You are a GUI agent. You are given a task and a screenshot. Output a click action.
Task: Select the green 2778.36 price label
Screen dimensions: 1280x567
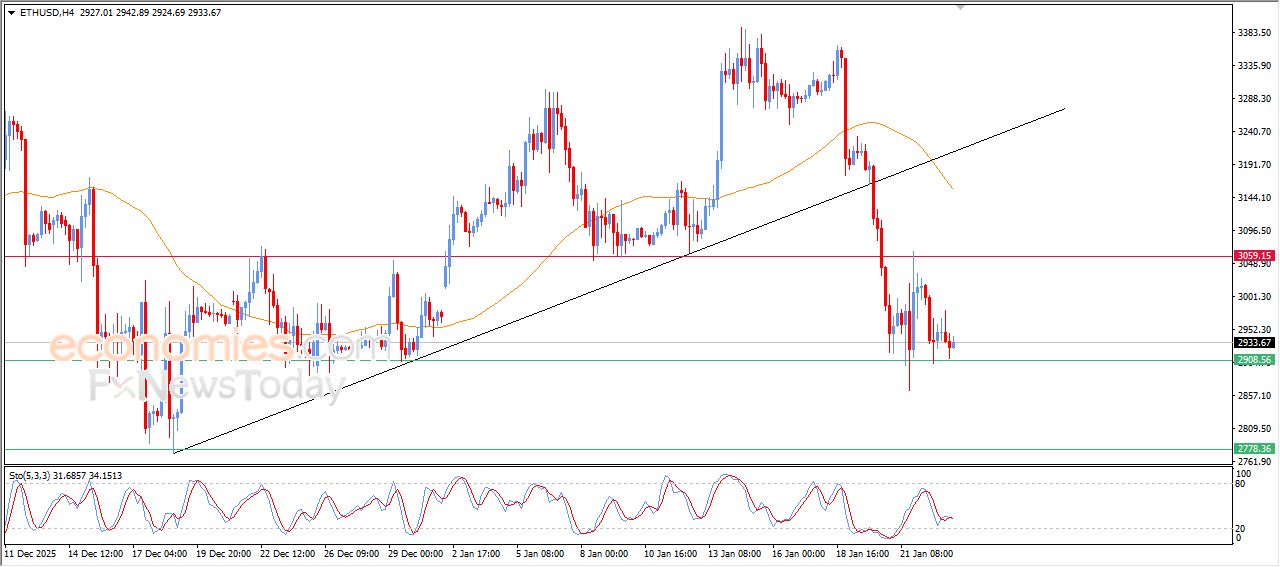(x=1253, y=449)
